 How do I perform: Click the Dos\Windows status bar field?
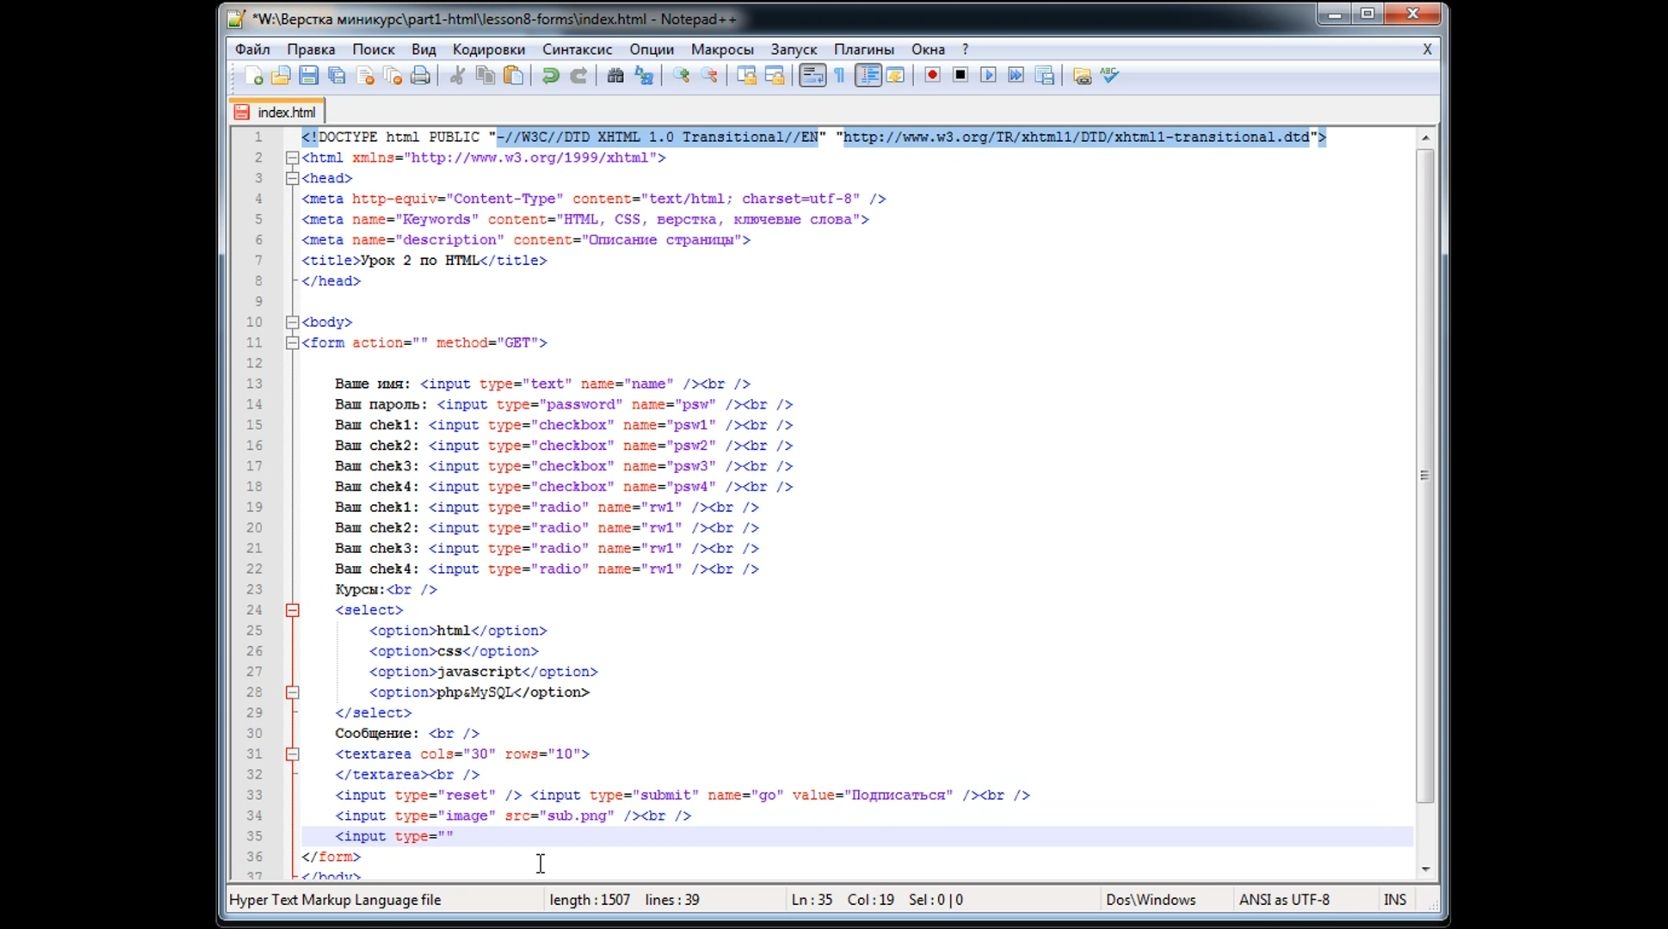(1151, 900)
